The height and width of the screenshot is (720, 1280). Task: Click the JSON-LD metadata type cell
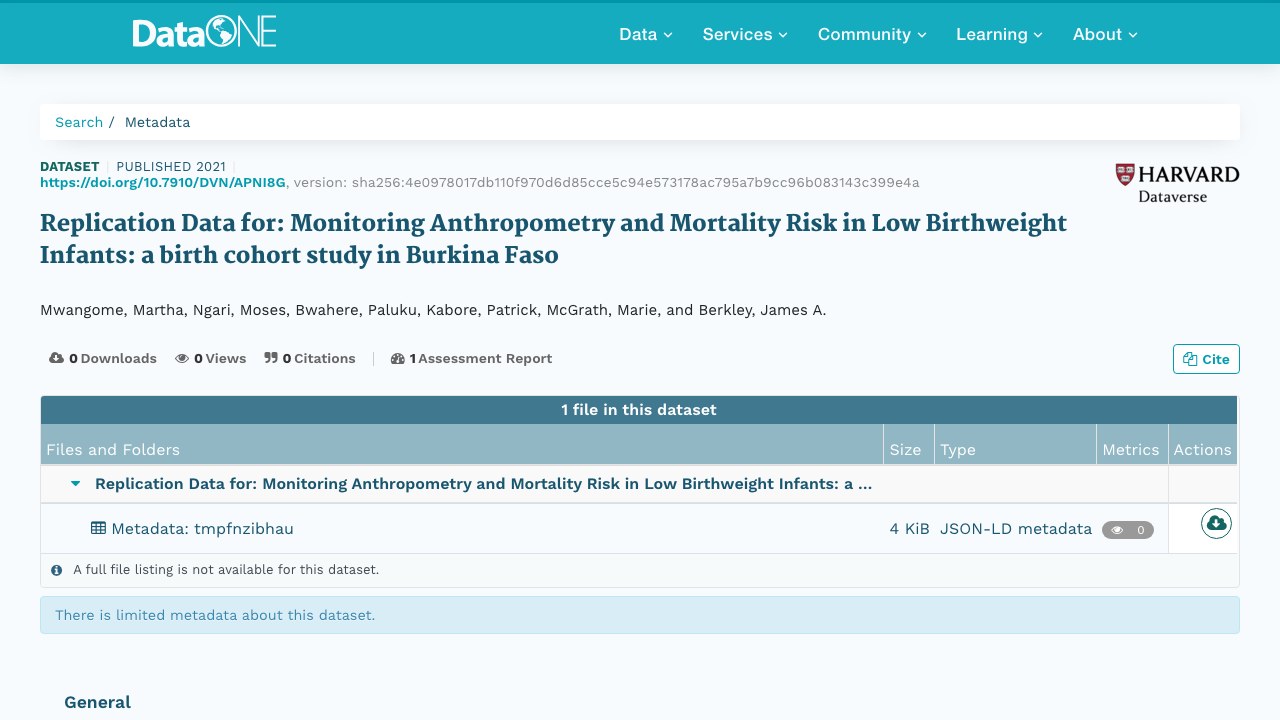click(x=1015, y=528)
